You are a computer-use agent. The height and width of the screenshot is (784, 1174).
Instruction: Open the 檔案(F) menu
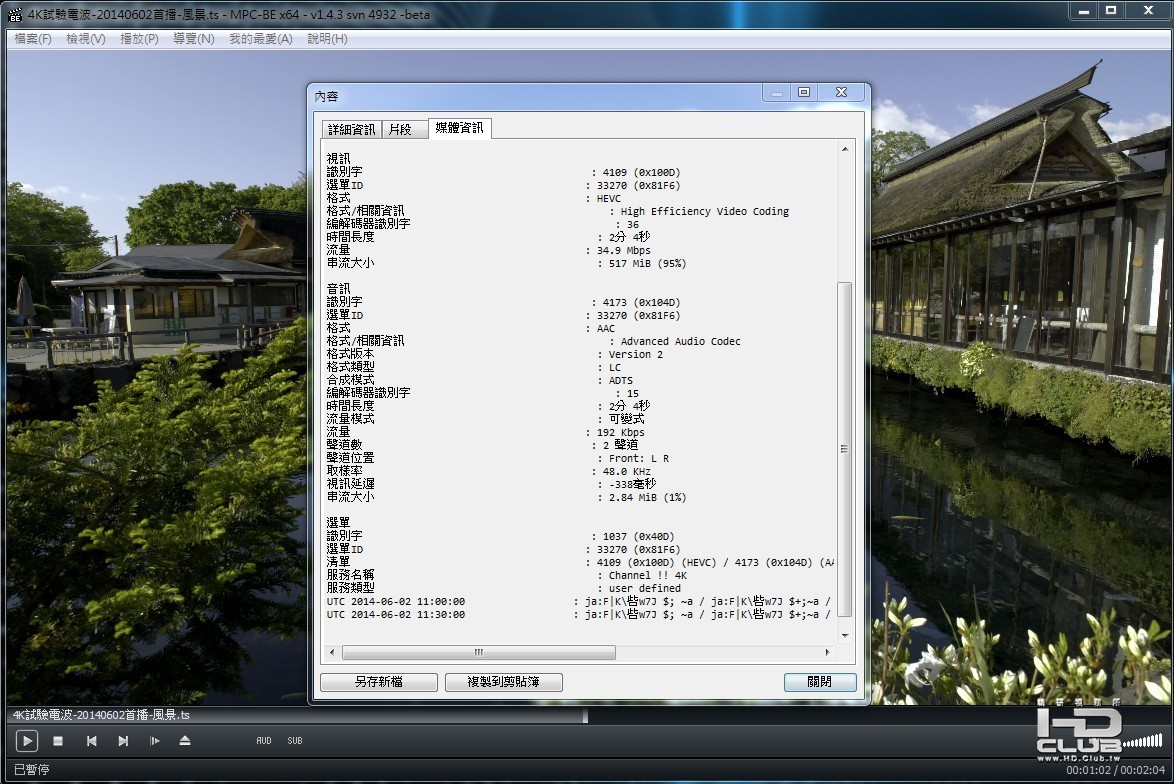tap(32, 39)
